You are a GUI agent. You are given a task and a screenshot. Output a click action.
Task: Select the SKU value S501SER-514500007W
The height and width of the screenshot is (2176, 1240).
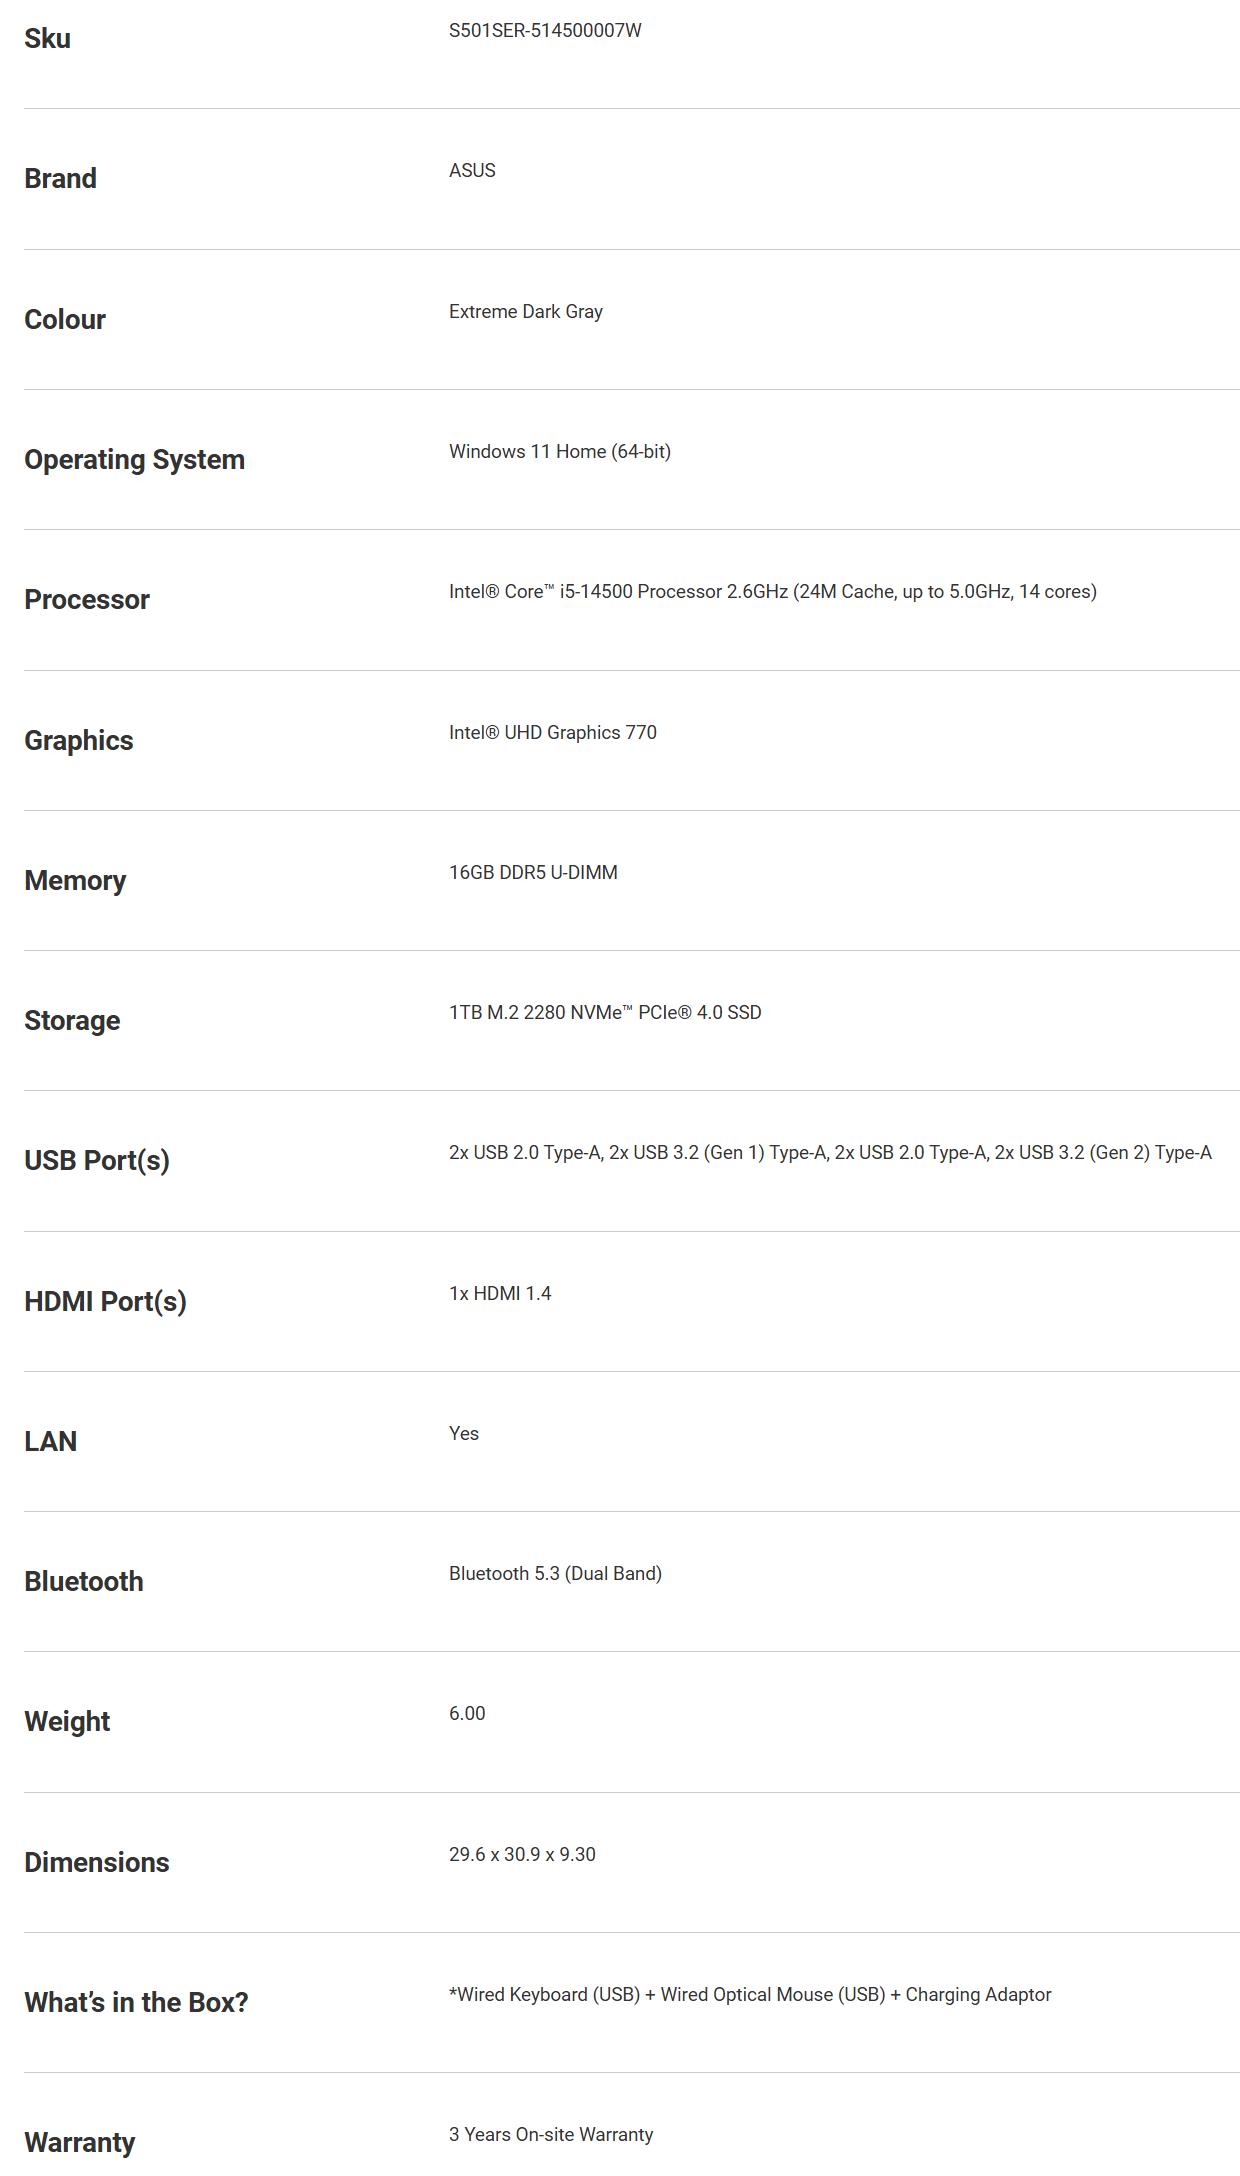(x=545, y=31)
